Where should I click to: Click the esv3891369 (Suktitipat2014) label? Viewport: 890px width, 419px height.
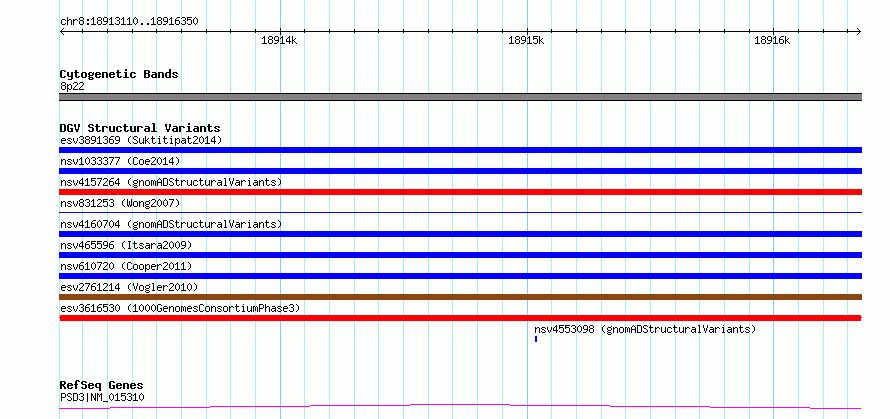141,140
